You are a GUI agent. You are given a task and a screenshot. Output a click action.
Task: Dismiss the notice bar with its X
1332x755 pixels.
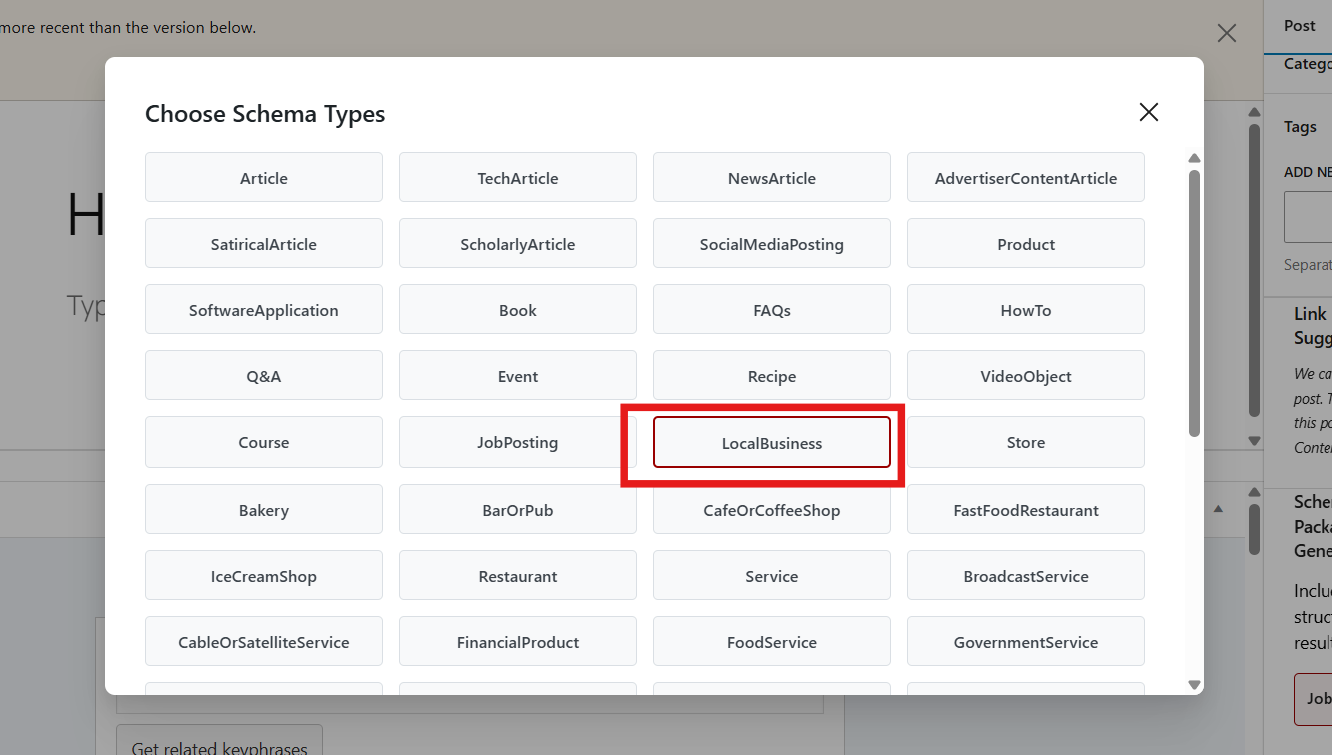coord(1227,33)
